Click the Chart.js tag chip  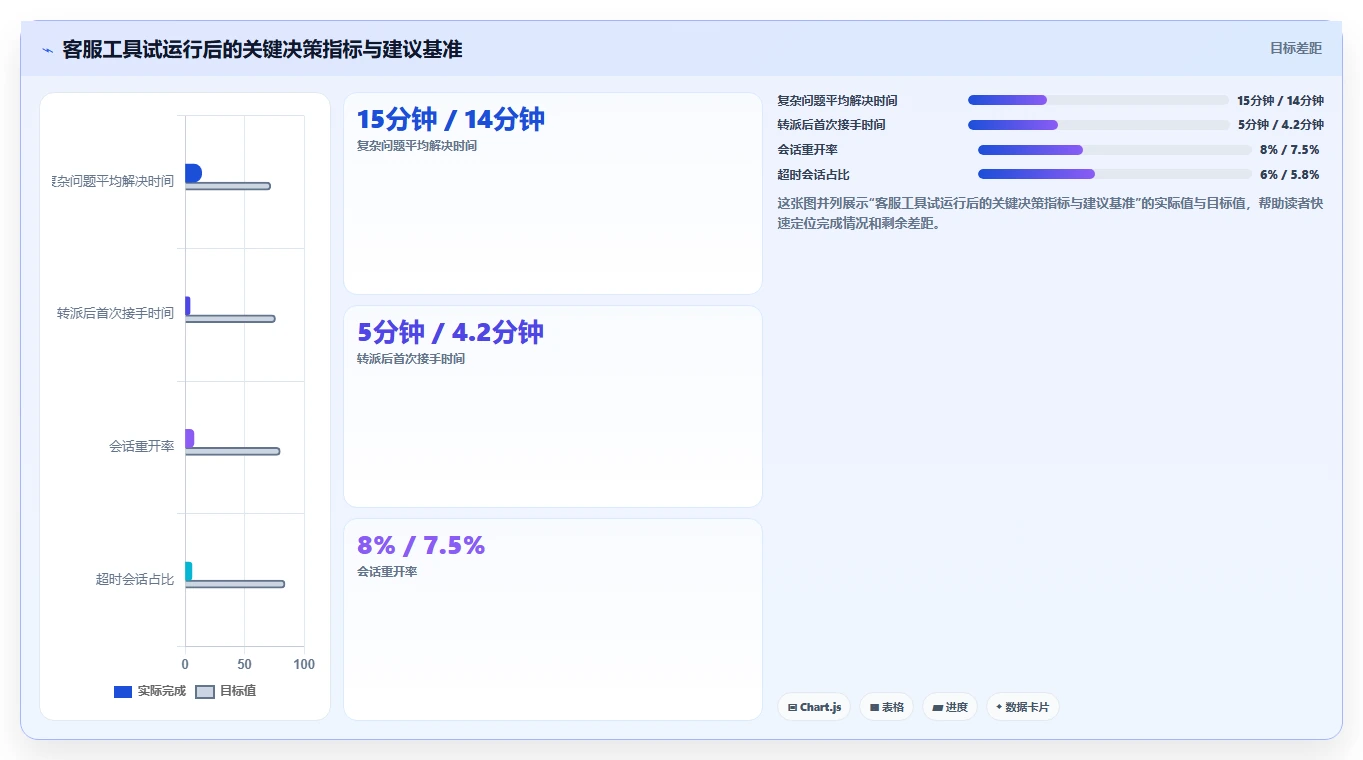tap(815, 707)
